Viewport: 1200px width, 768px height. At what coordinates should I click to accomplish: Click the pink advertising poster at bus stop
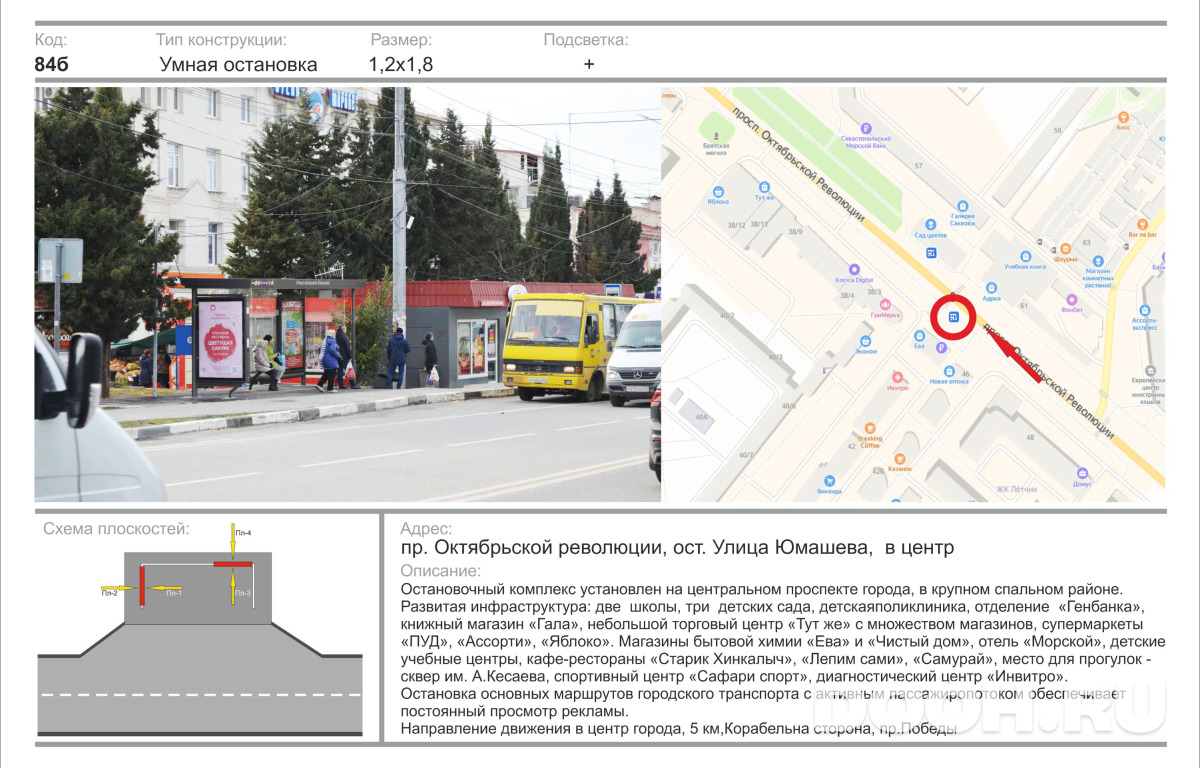tap(221, 339)
